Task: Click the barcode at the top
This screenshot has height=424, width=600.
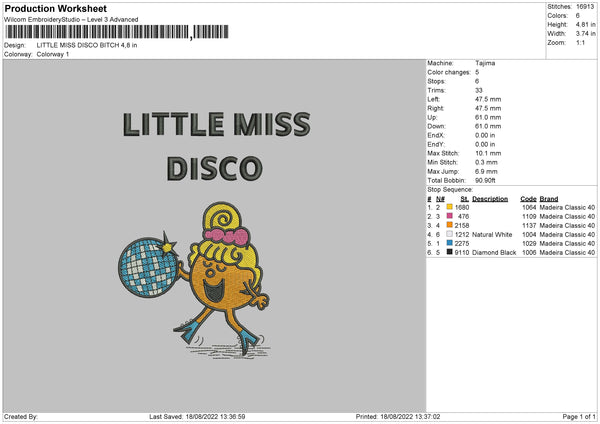Action: [x=117, y=32]
